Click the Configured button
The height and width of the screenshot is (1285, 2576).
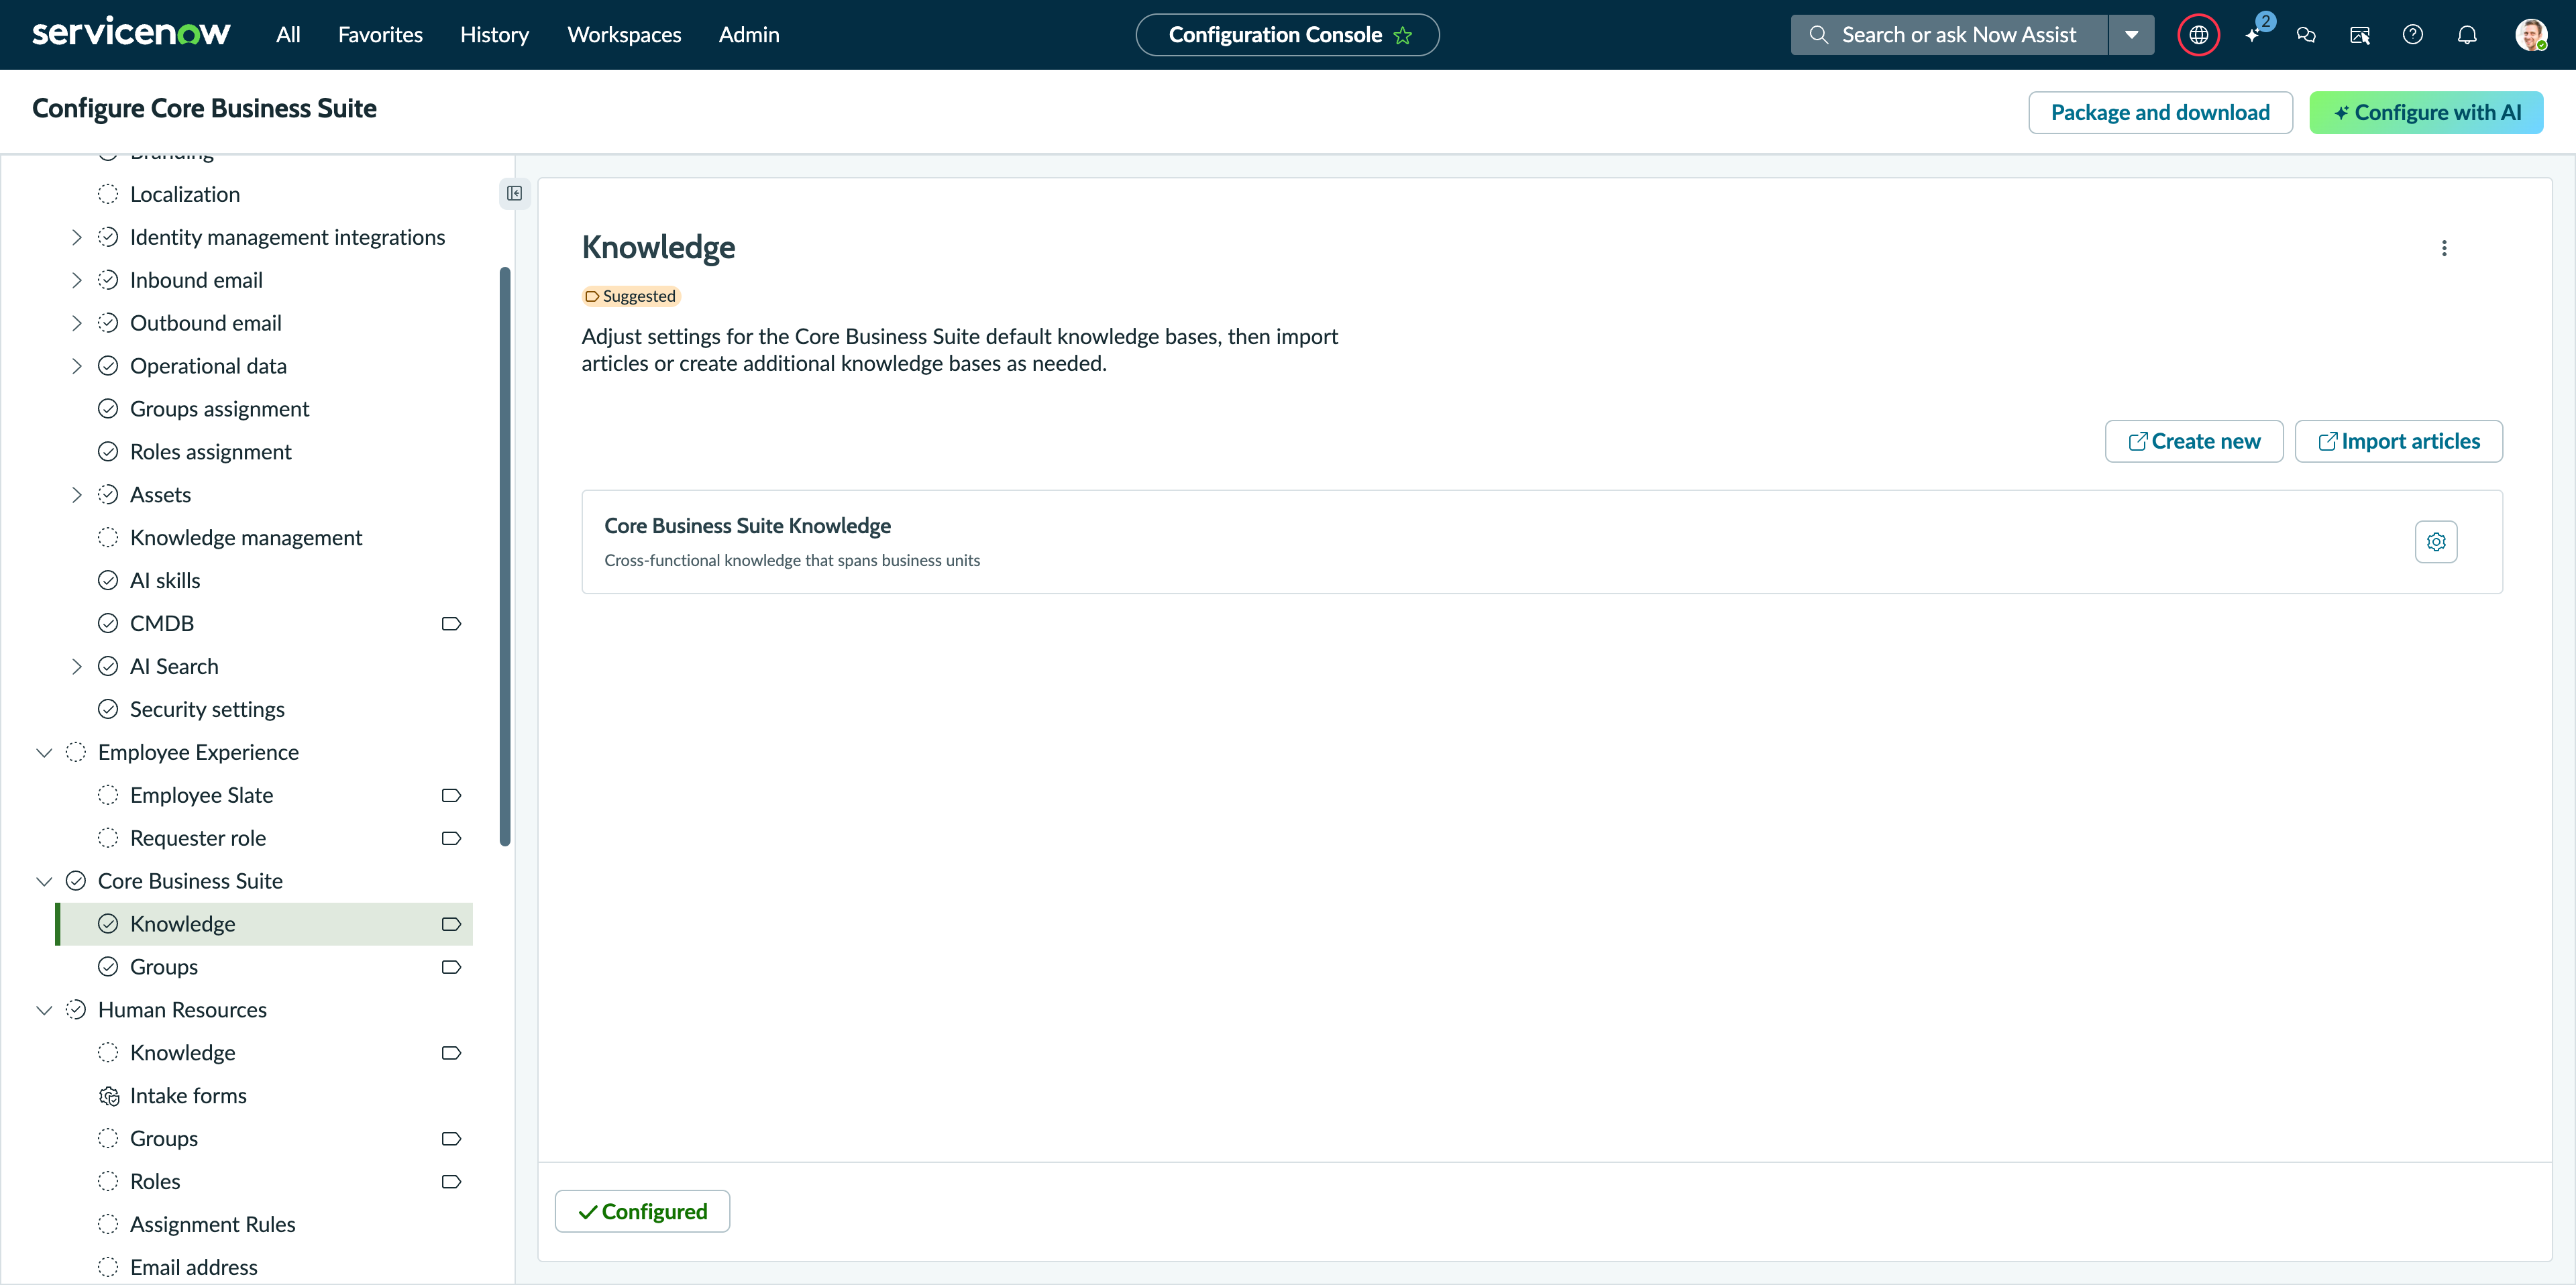point(642,1211)
